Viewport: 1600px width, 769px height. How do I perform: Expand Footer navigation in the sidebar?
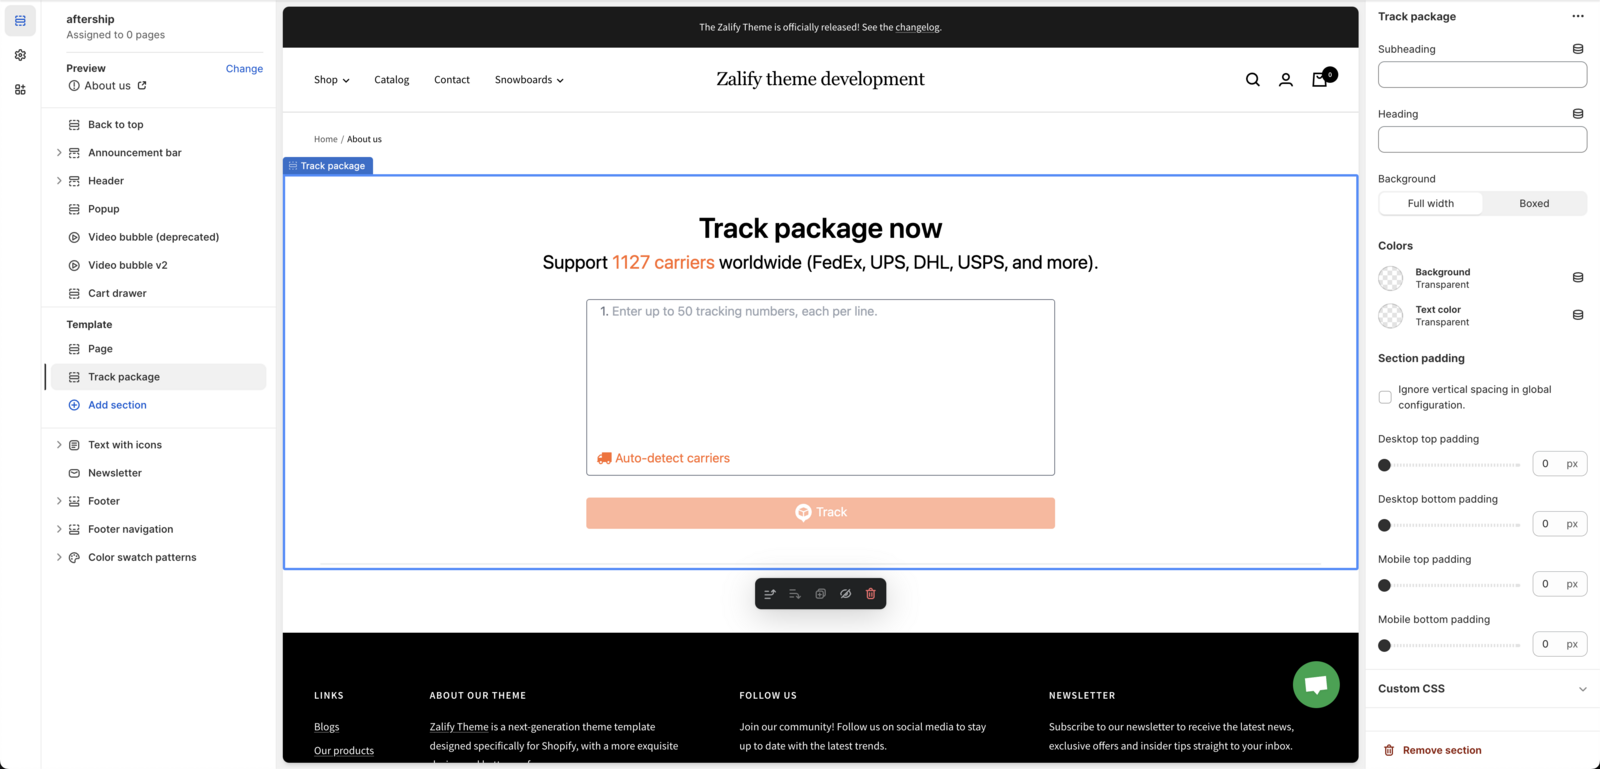(59, 529)
